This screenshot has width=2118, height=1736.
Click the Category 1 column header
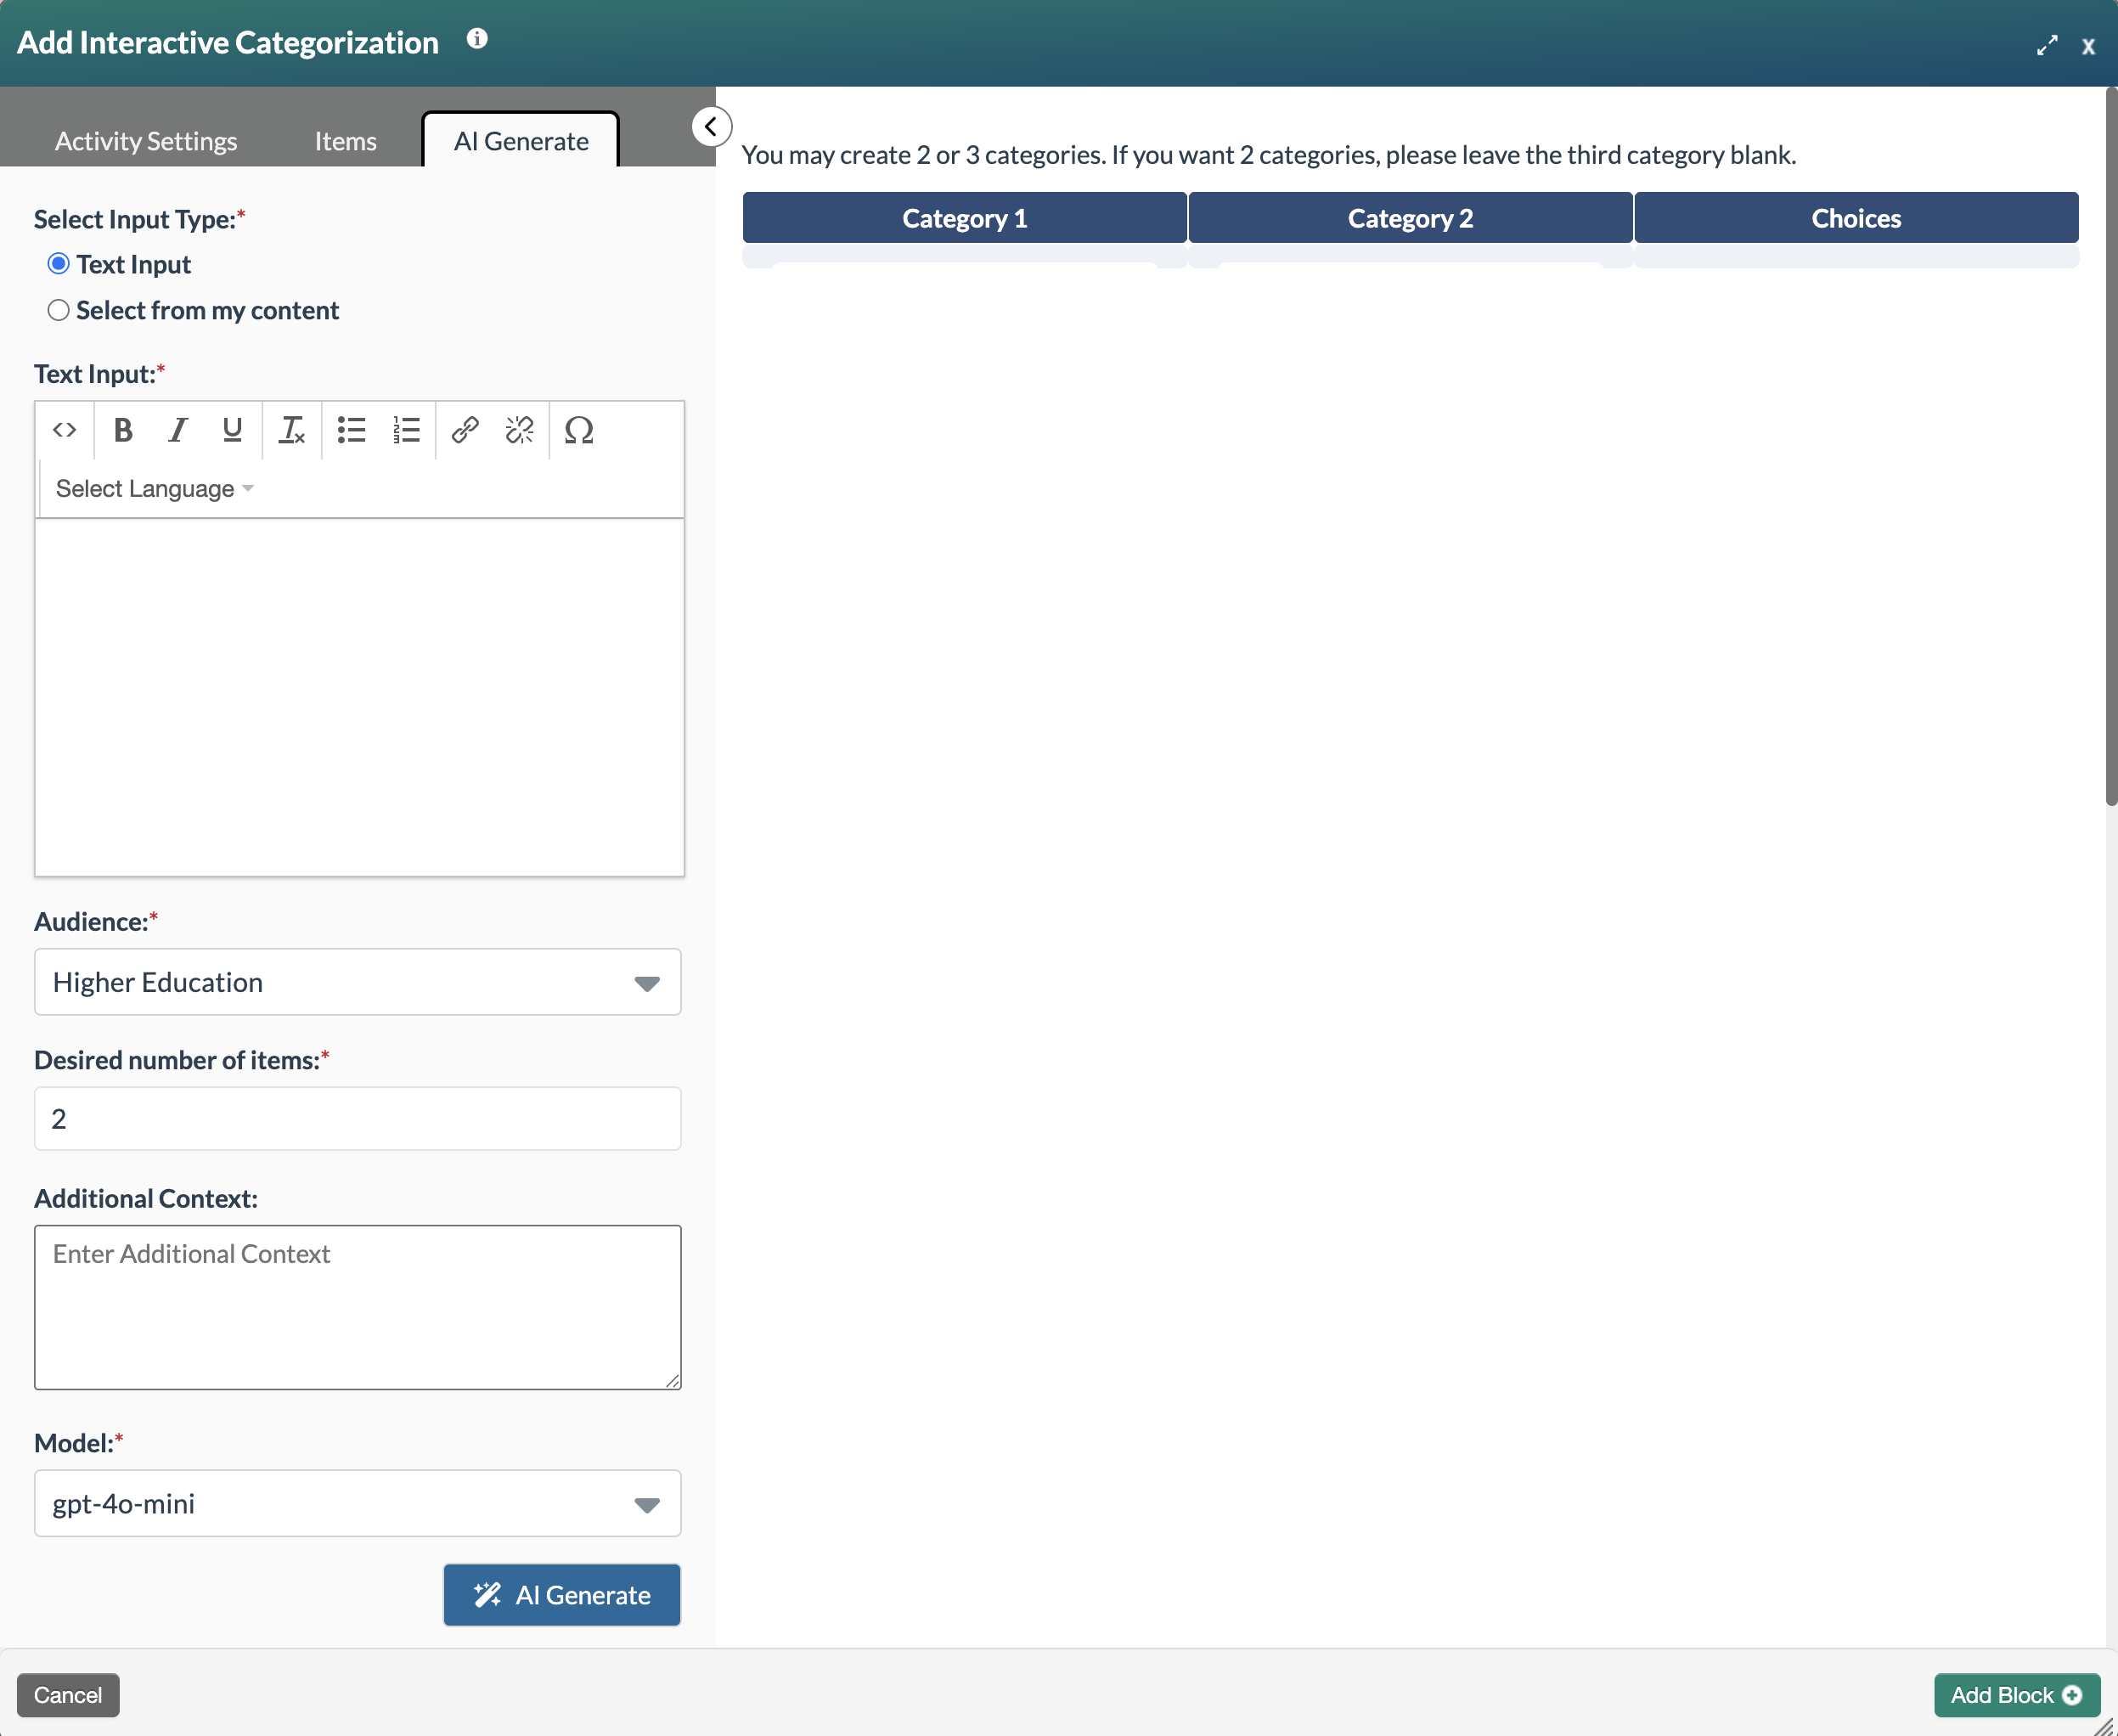click(x=965, y=218)
